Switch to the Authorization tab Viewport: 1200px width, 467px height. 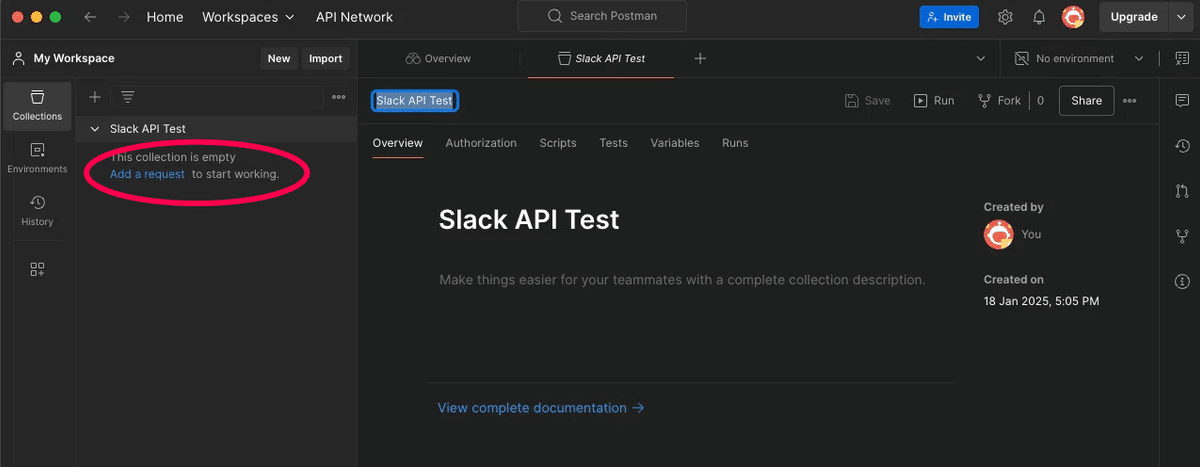point(481,143)
